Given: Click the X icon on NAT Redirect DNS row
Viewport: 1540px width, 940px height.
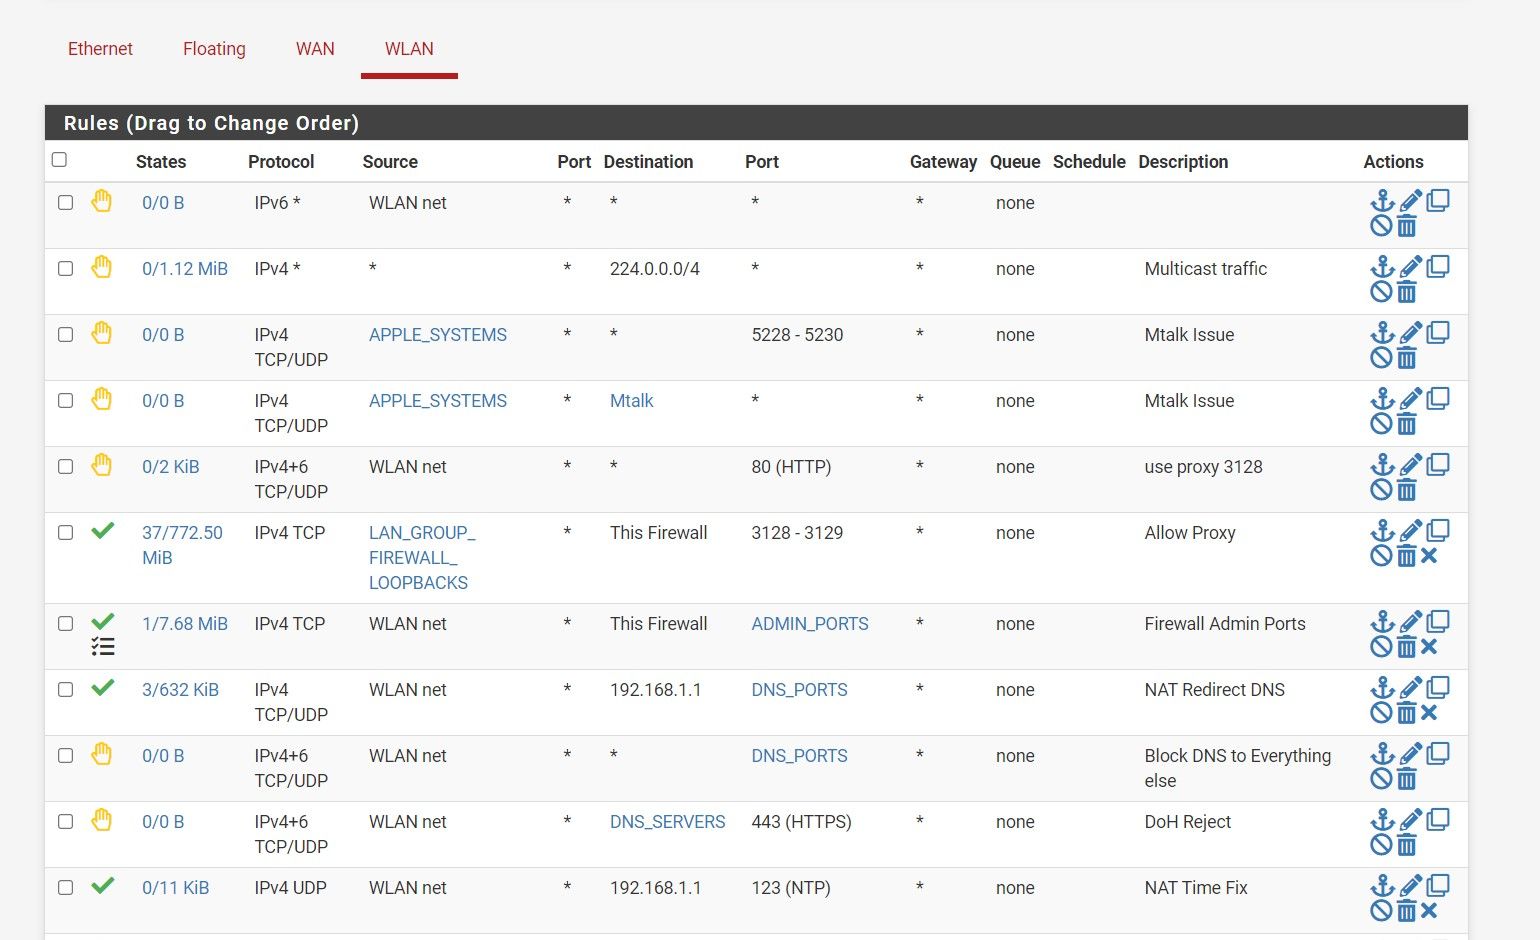Looking at the screenshot, I should (x=1429, y=713).
